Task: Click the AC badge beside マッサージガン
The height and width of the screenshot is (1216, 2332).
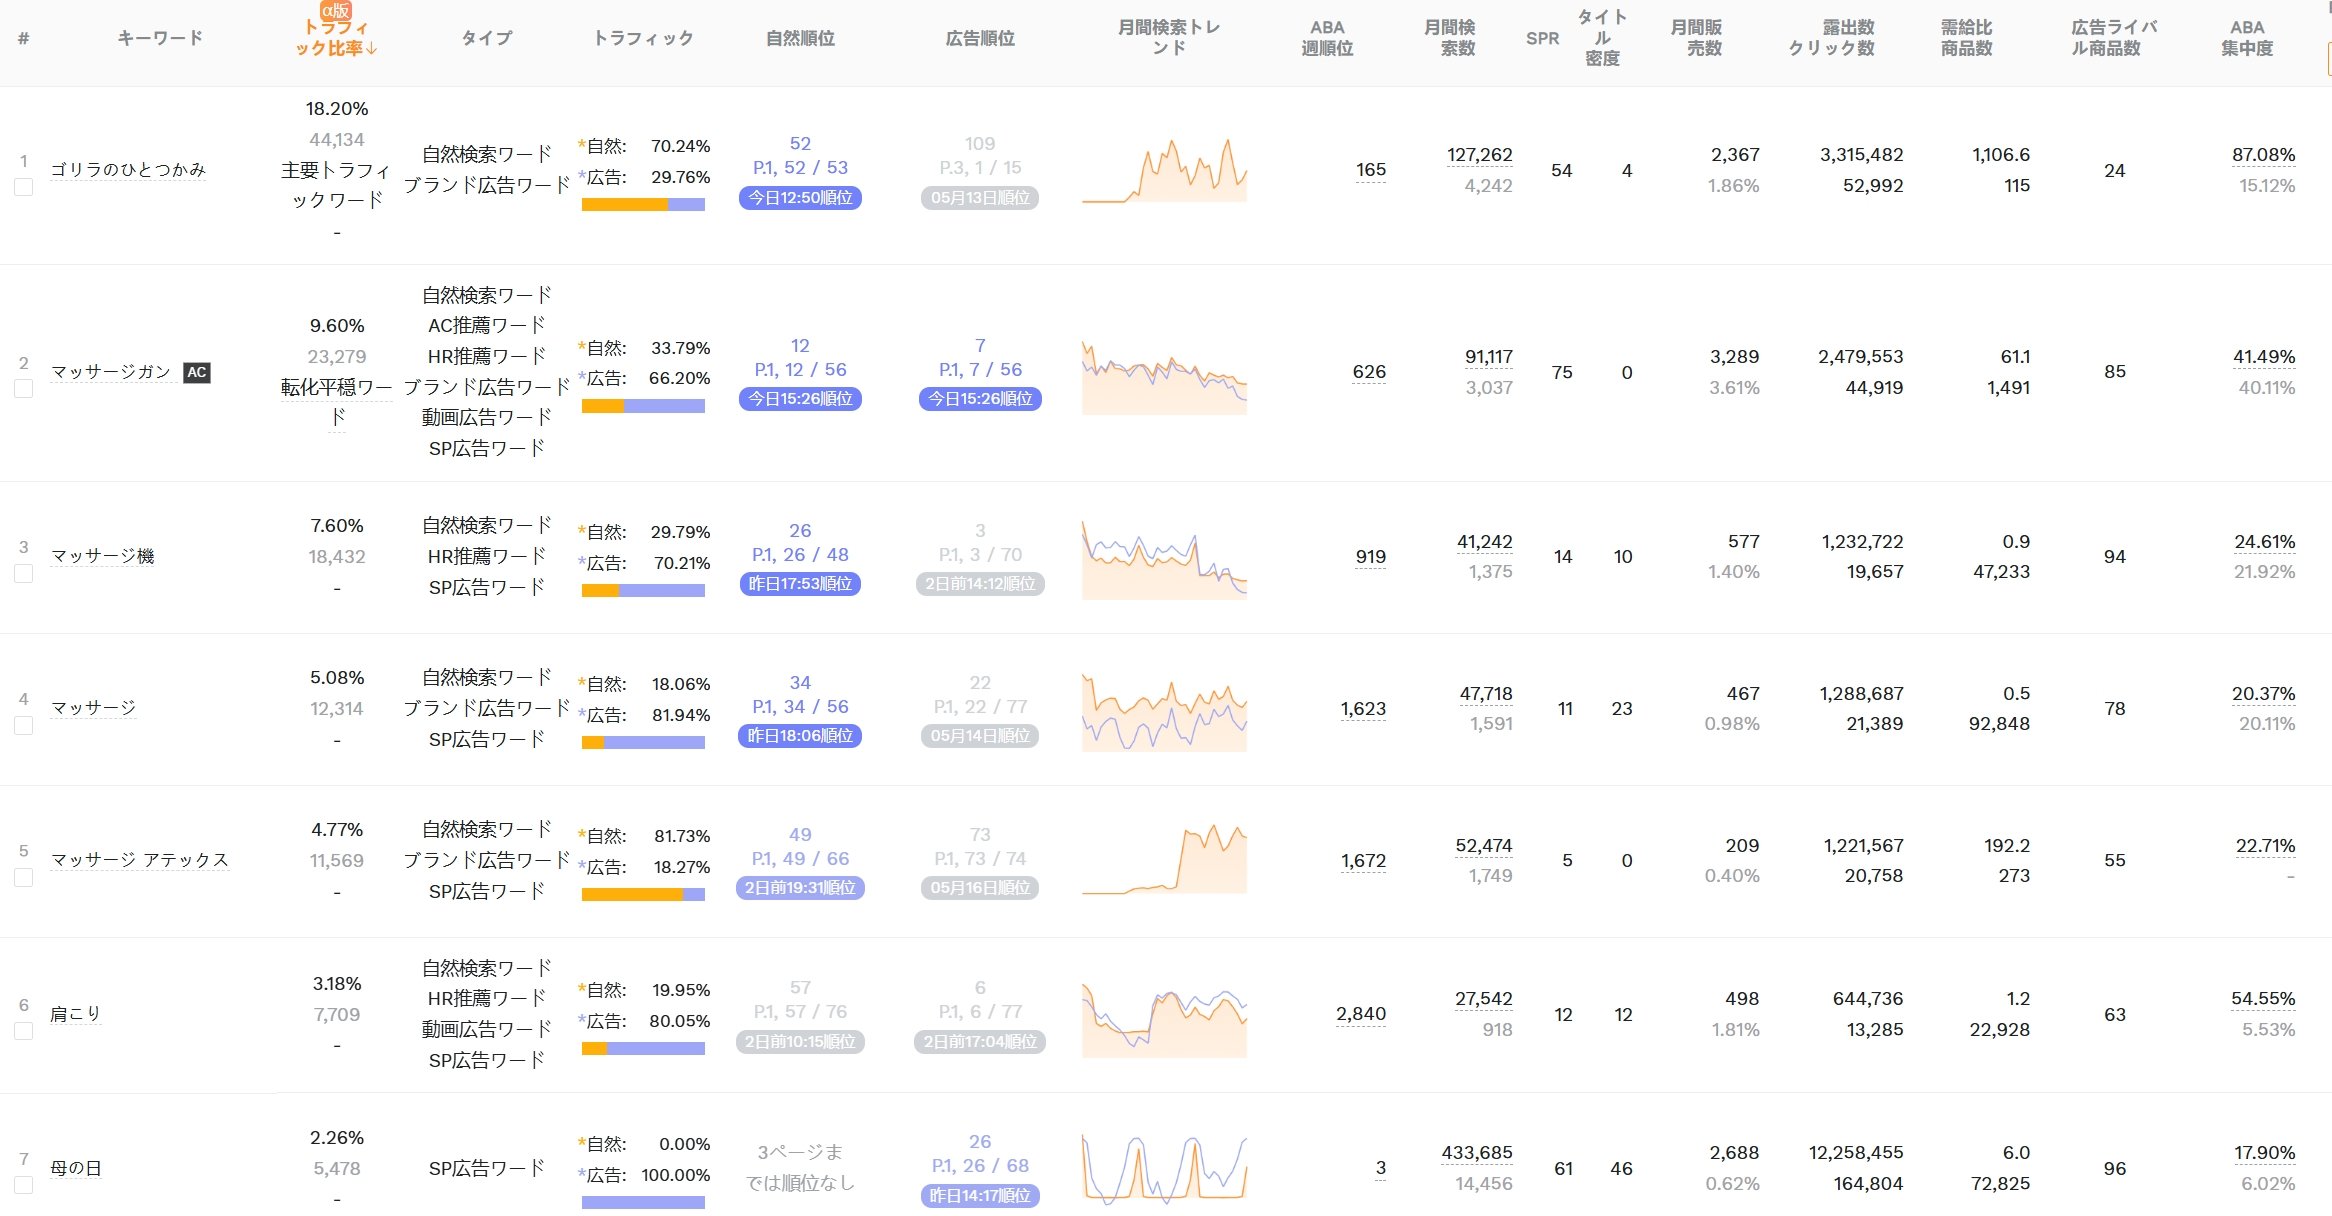Action: pos(197,372)
